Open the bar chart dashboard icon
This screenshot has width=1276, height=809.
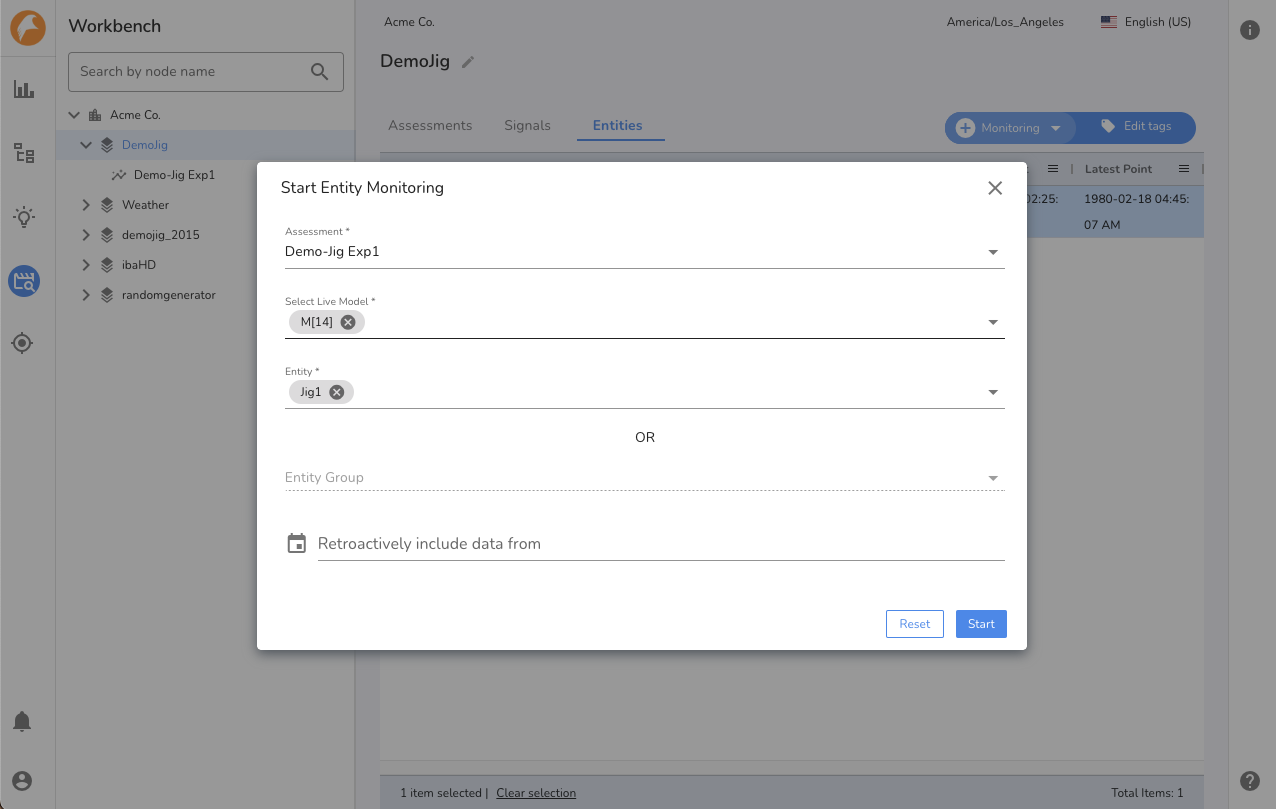(24, 90)
